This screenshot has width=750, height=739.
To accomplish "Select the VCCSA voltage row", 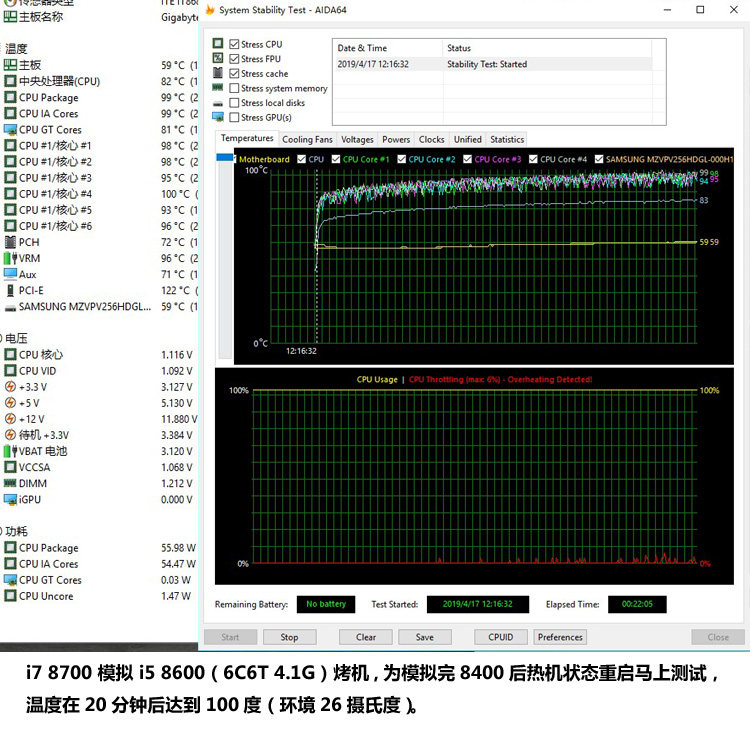I will pos(99,467).
